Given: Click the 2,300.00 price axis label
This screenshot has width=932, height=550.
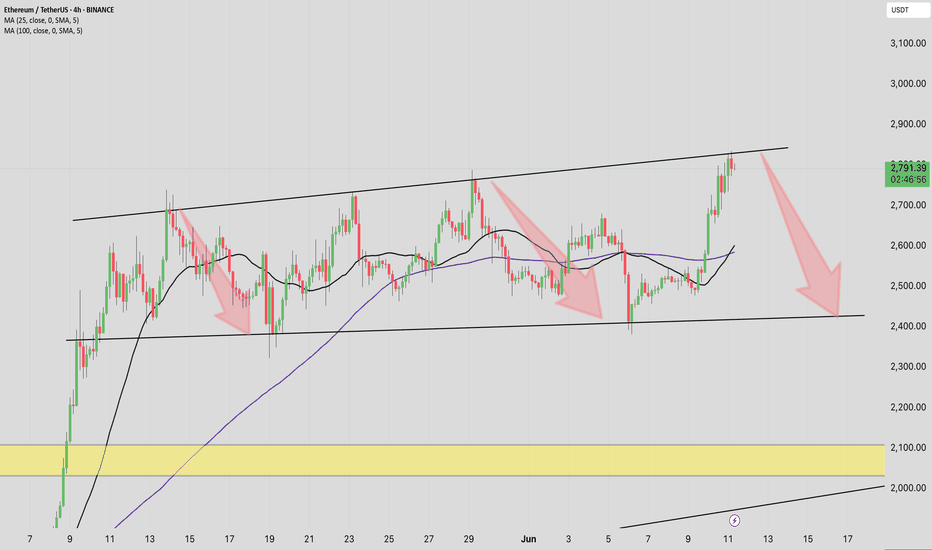Looking at the screenshot, I should (x=908, y=366).
